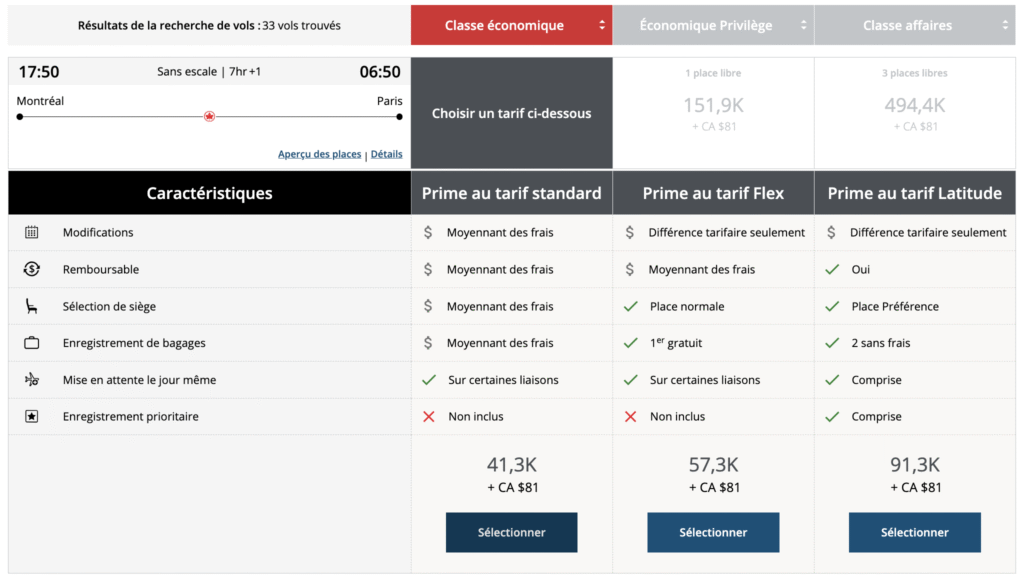
Task: Select the 57,3K Flex fare
Action: tap(713, 532)
